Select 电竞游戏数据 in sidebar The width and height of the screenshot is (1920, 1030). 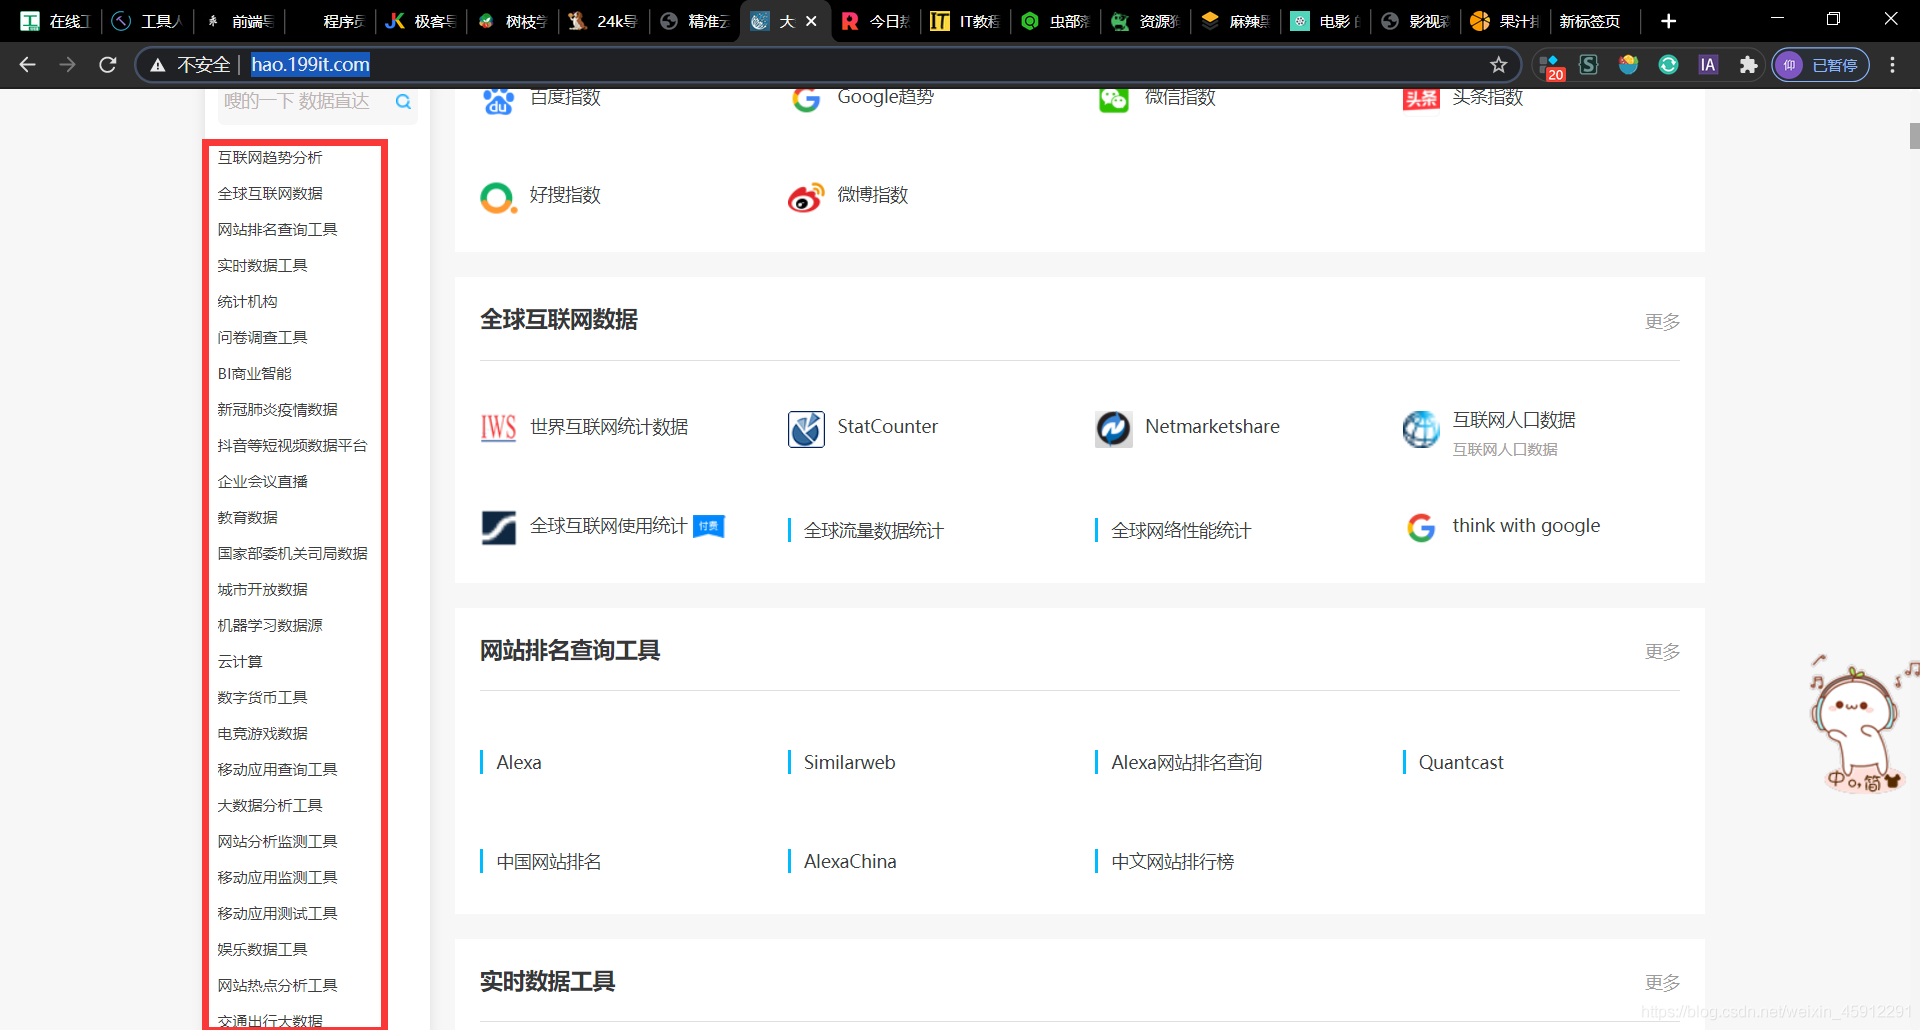pos(262,734)
